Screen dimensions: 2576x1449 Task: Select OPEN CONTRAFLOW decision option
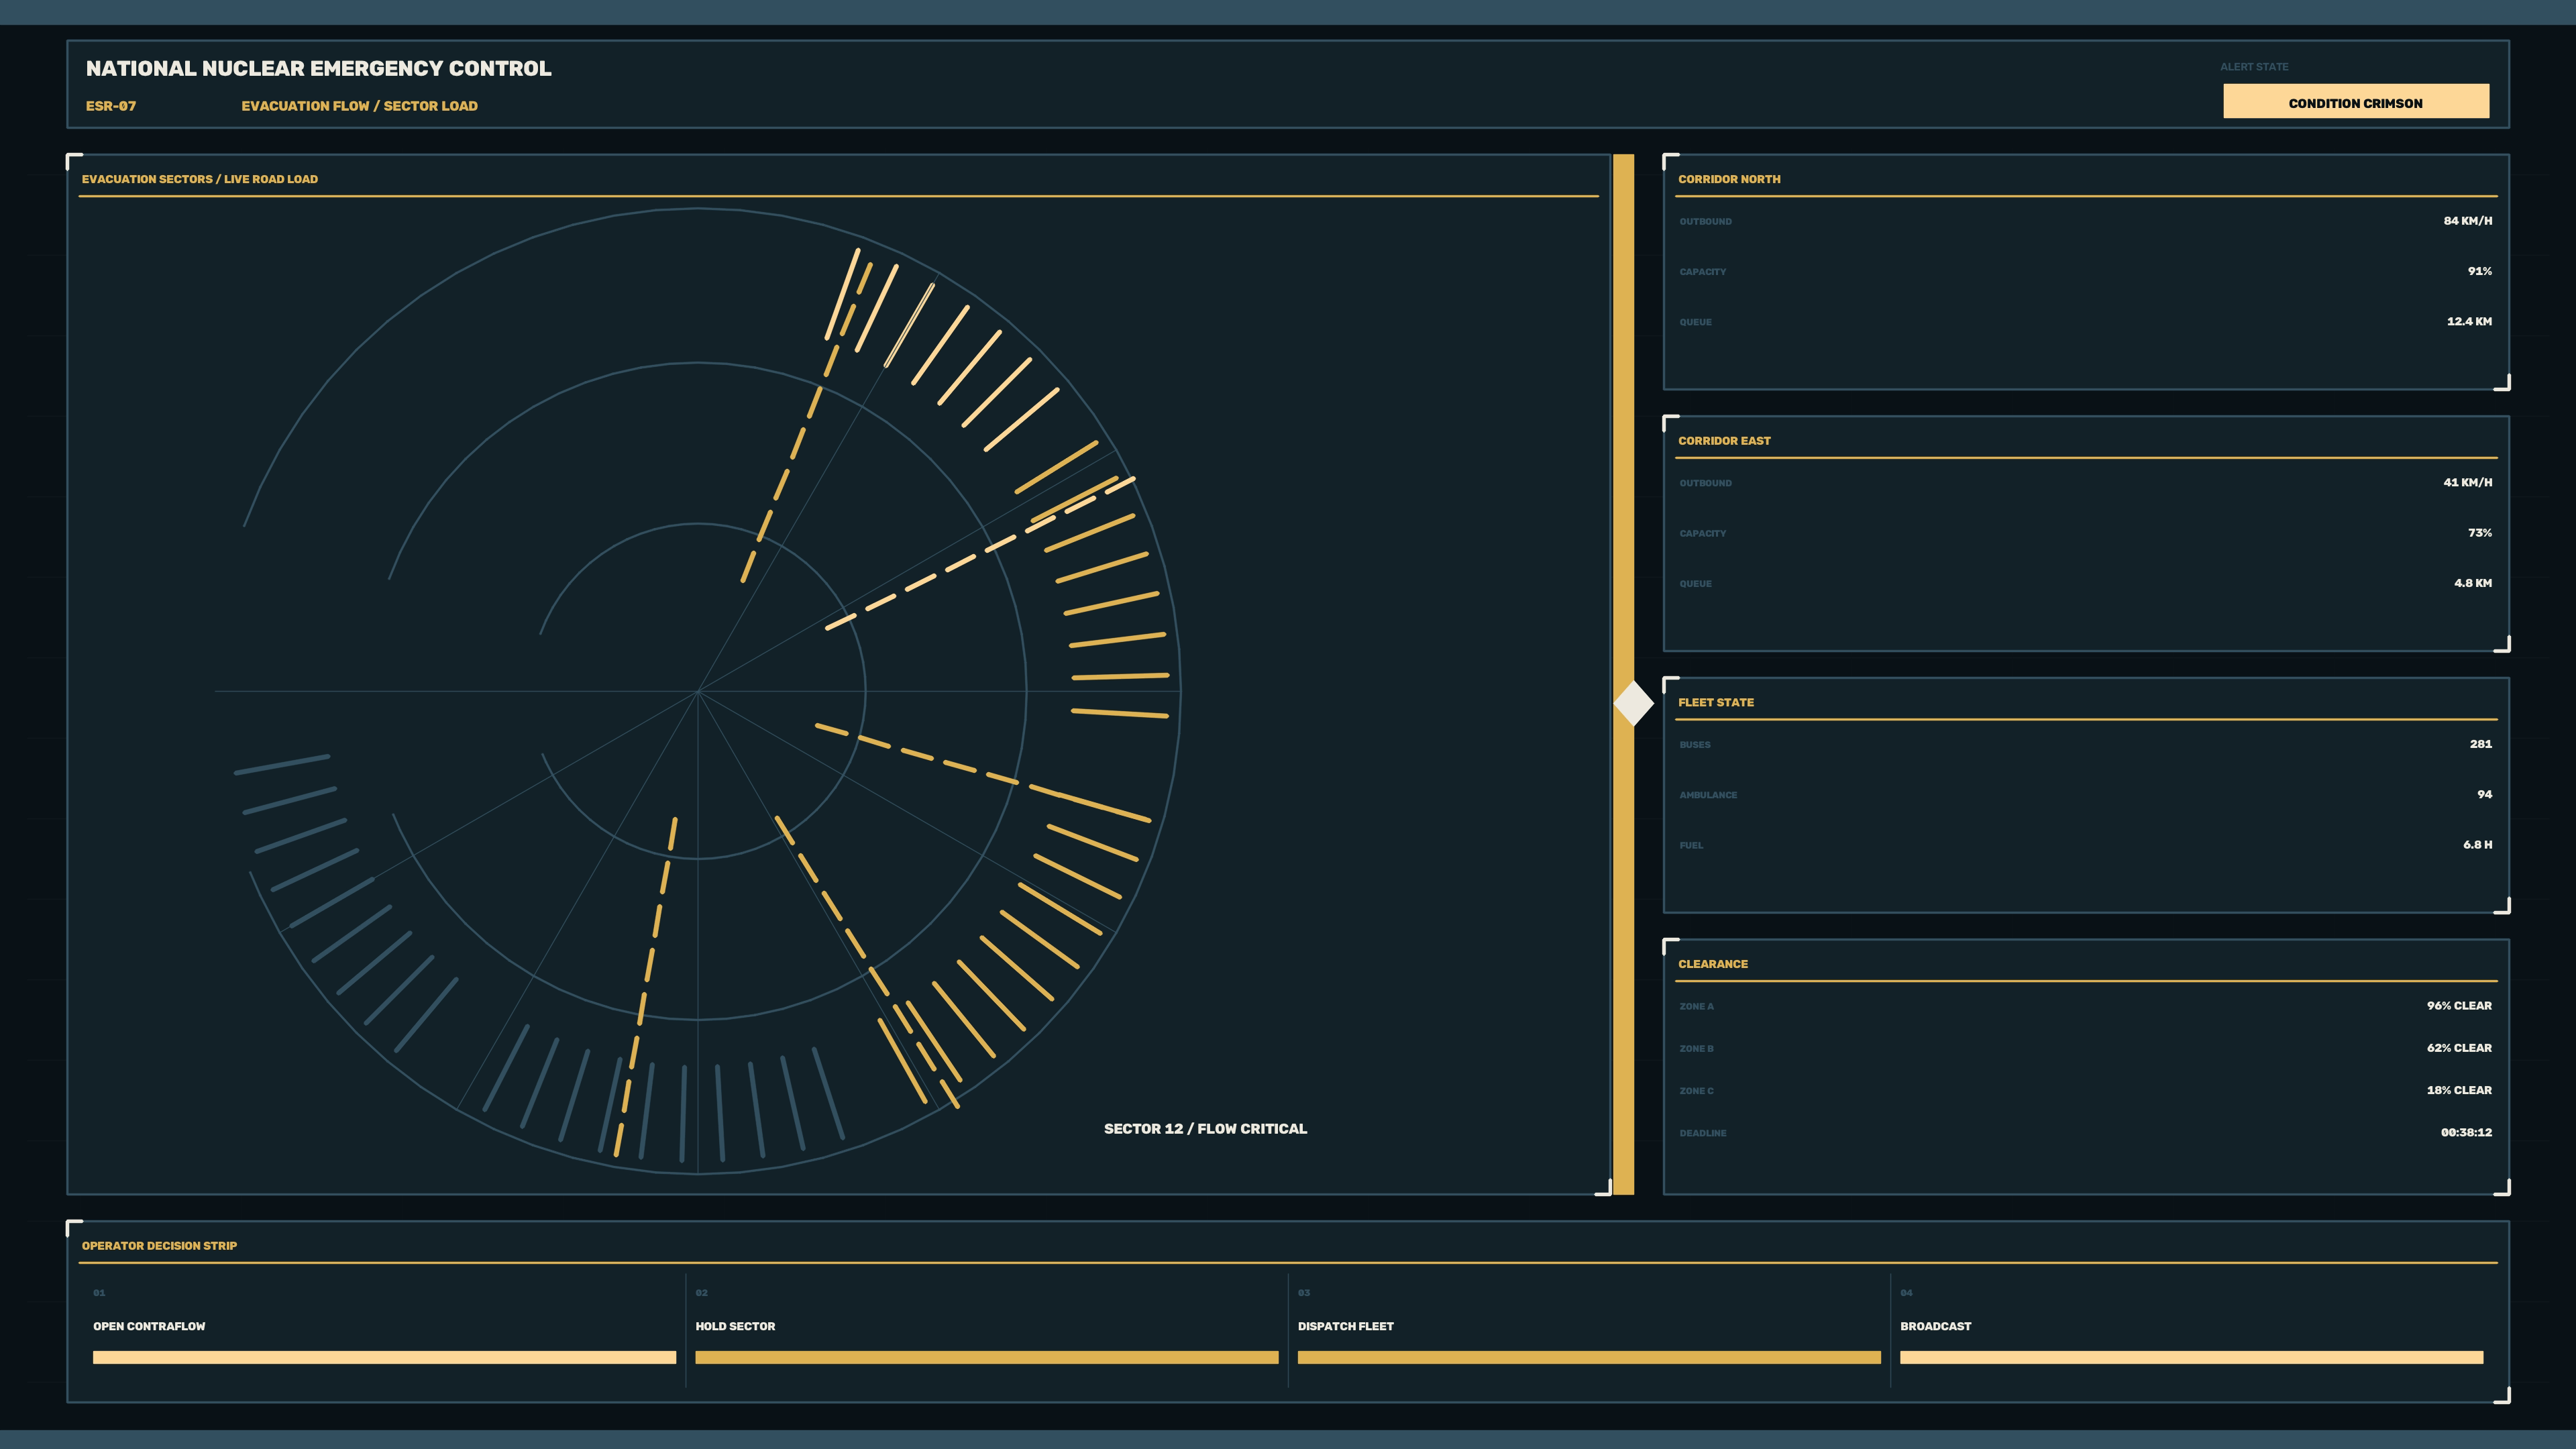(384, 1330)
